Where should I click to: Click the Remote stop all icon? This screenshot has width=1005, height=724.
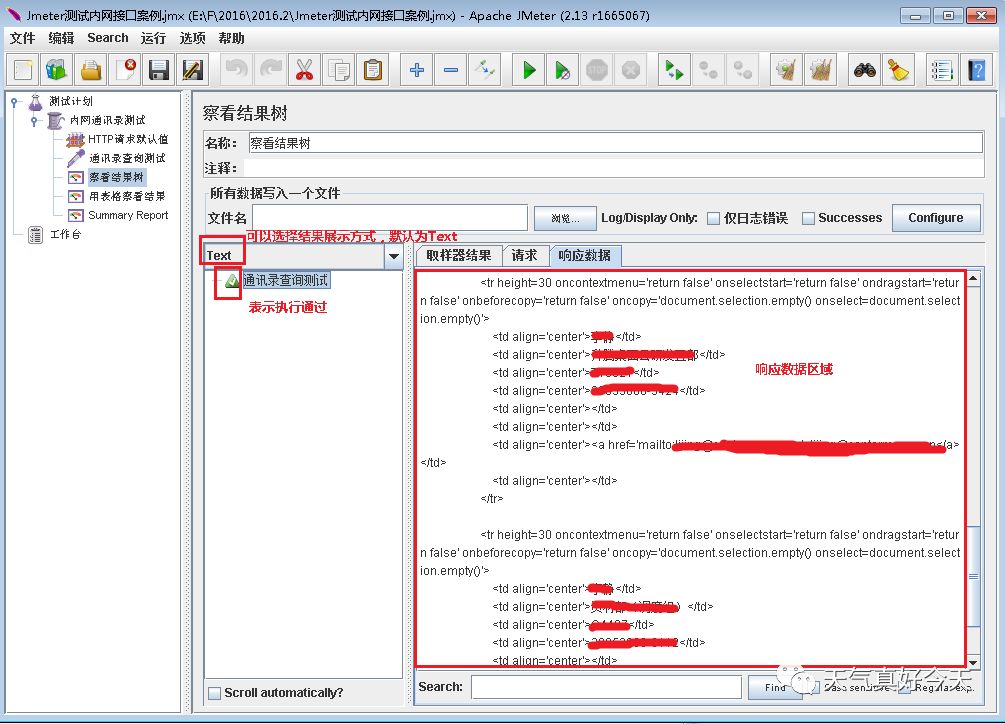point(708,70)
